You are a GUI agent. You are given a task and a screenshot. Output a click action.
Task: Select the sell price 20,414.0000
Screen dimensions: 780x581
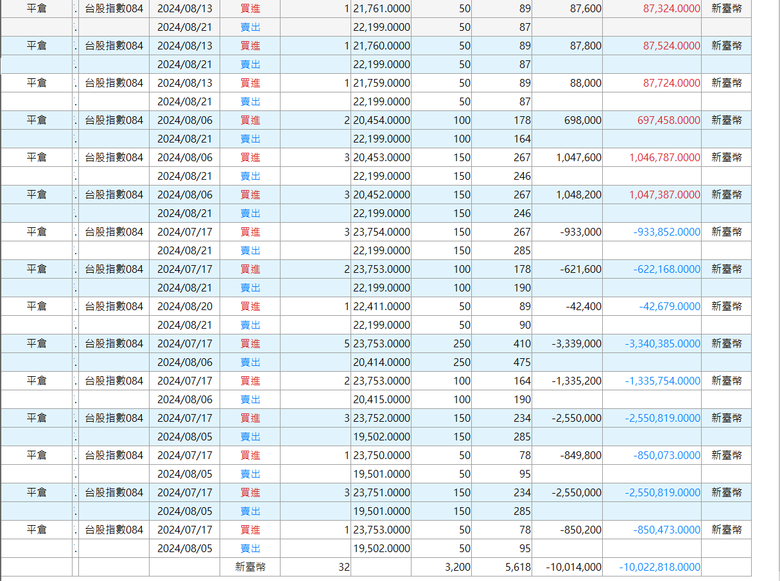[382, 363]
